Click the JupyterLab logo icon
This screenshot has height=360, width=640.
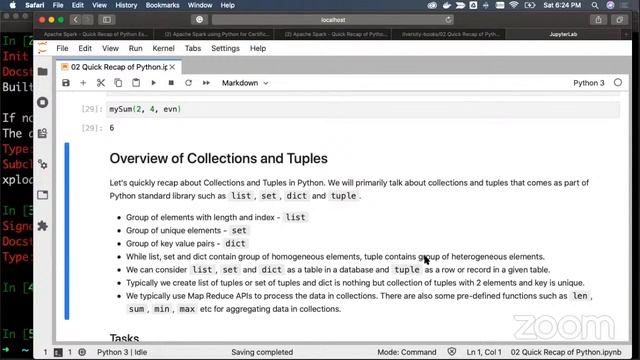(42, 48)
